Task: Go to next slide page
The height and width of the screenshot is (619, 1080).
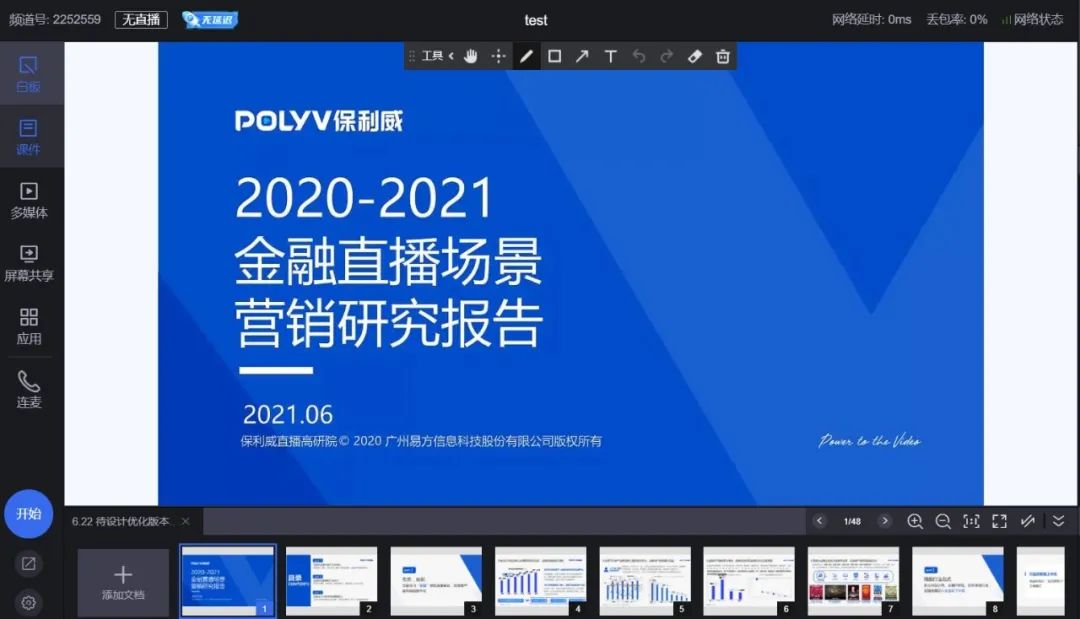Action: coord(885,521)
